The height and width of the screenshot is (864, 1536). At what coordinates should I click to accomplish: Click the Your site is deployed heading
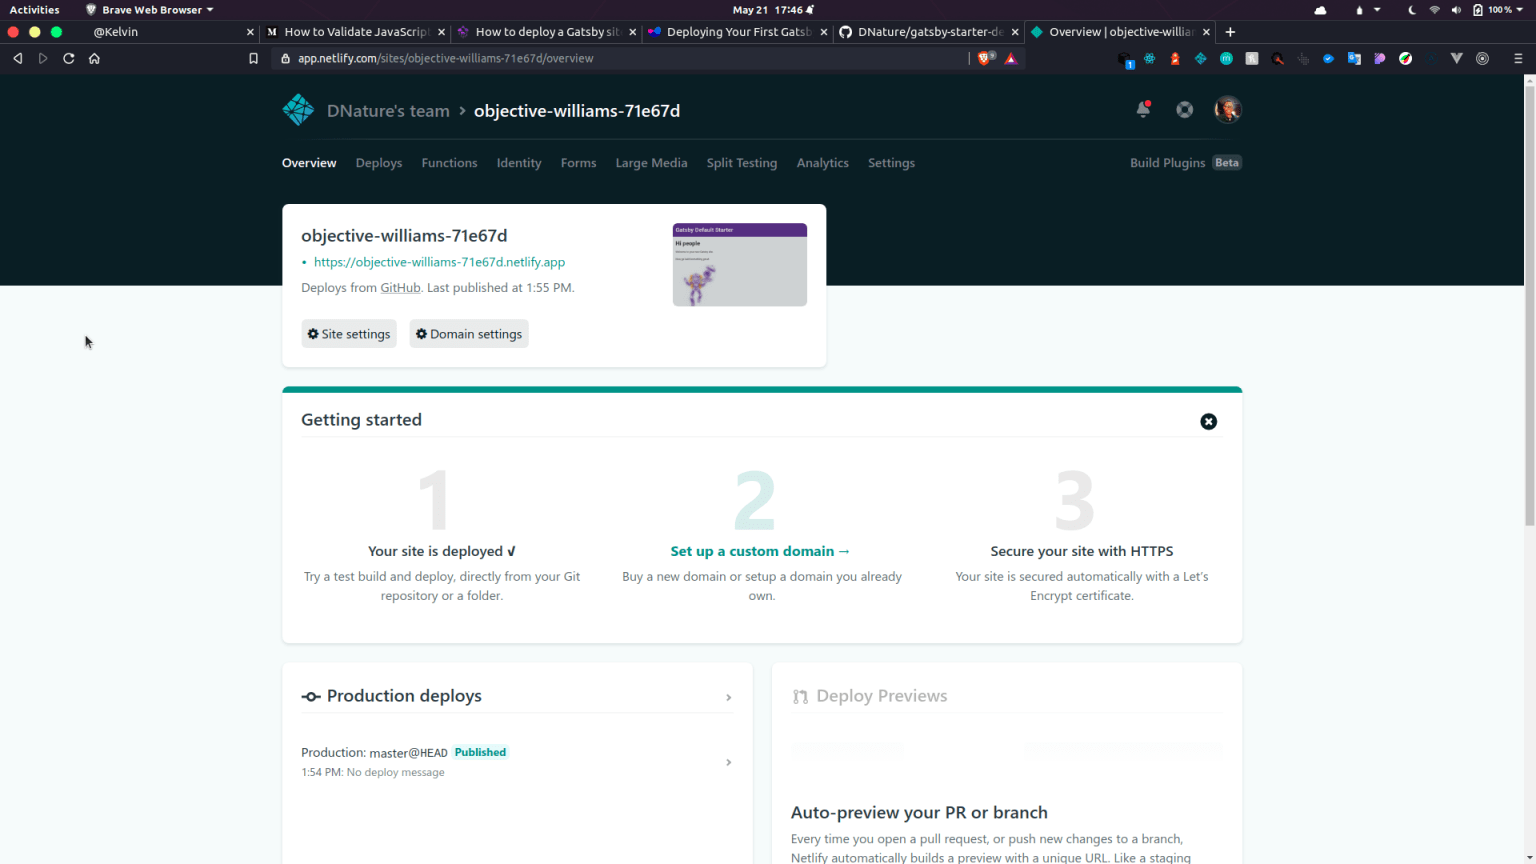click(x=442, y=551)
